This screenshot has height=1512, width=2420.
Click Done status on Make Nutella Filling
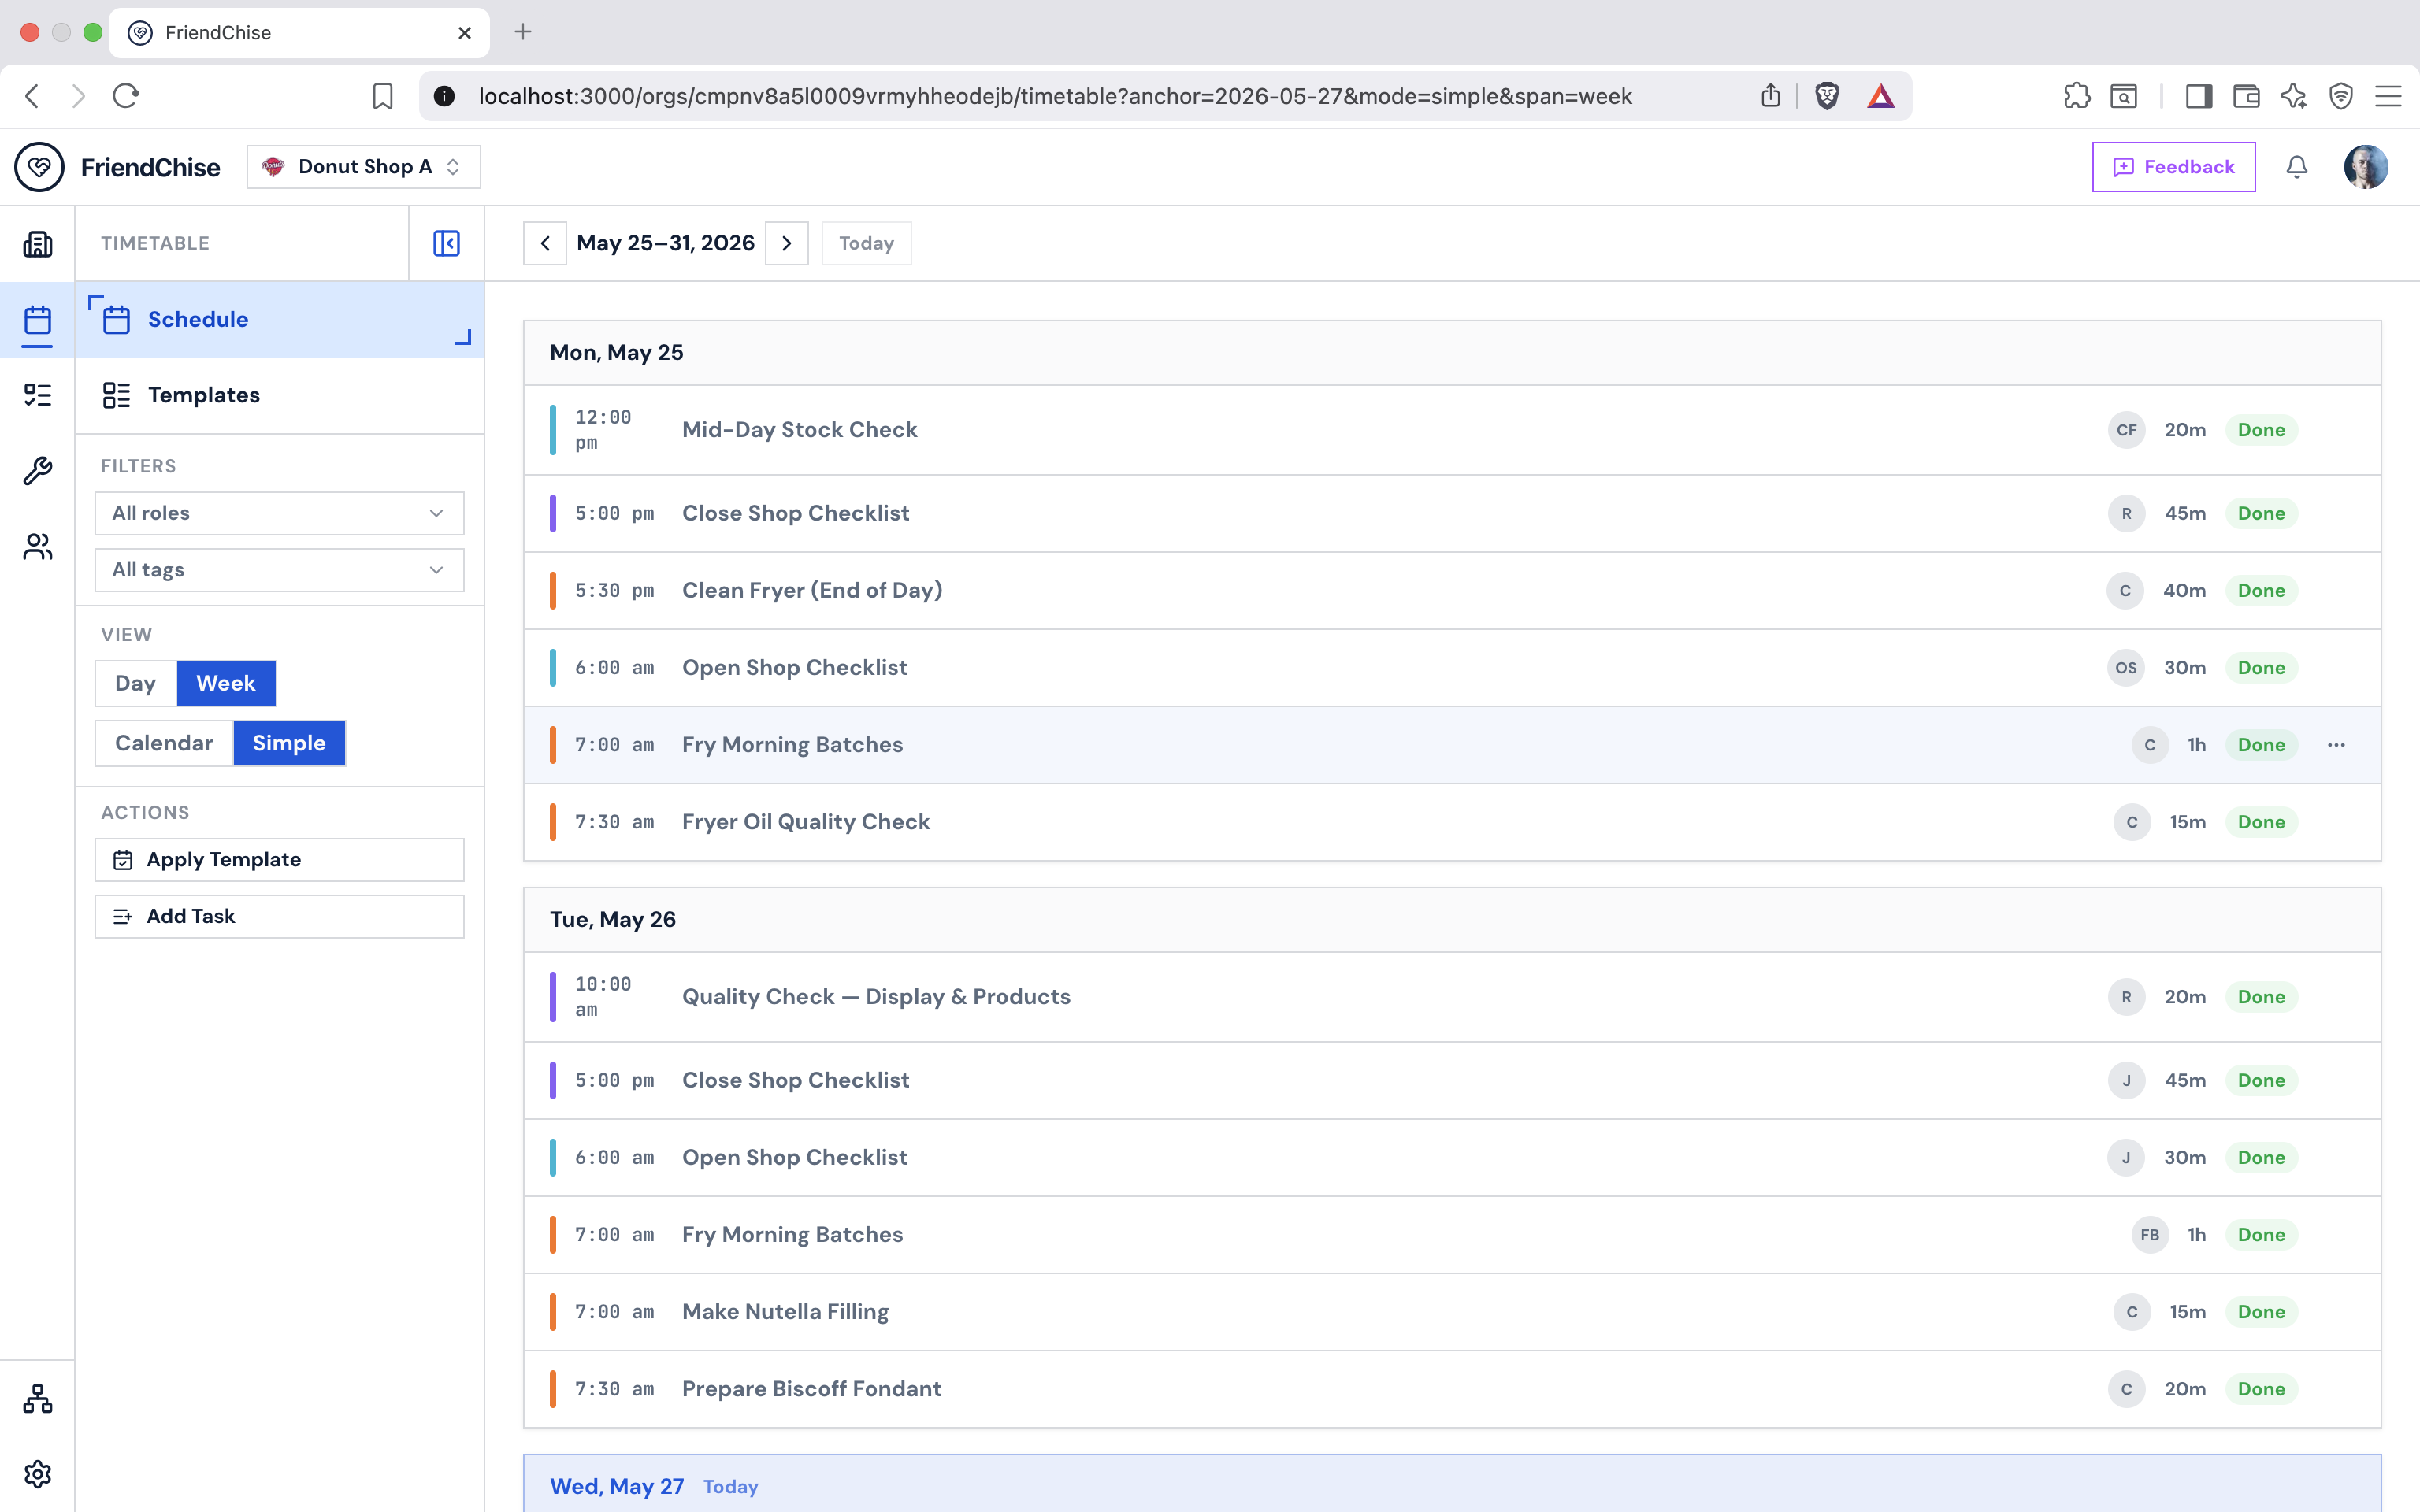point(2261,1312)
